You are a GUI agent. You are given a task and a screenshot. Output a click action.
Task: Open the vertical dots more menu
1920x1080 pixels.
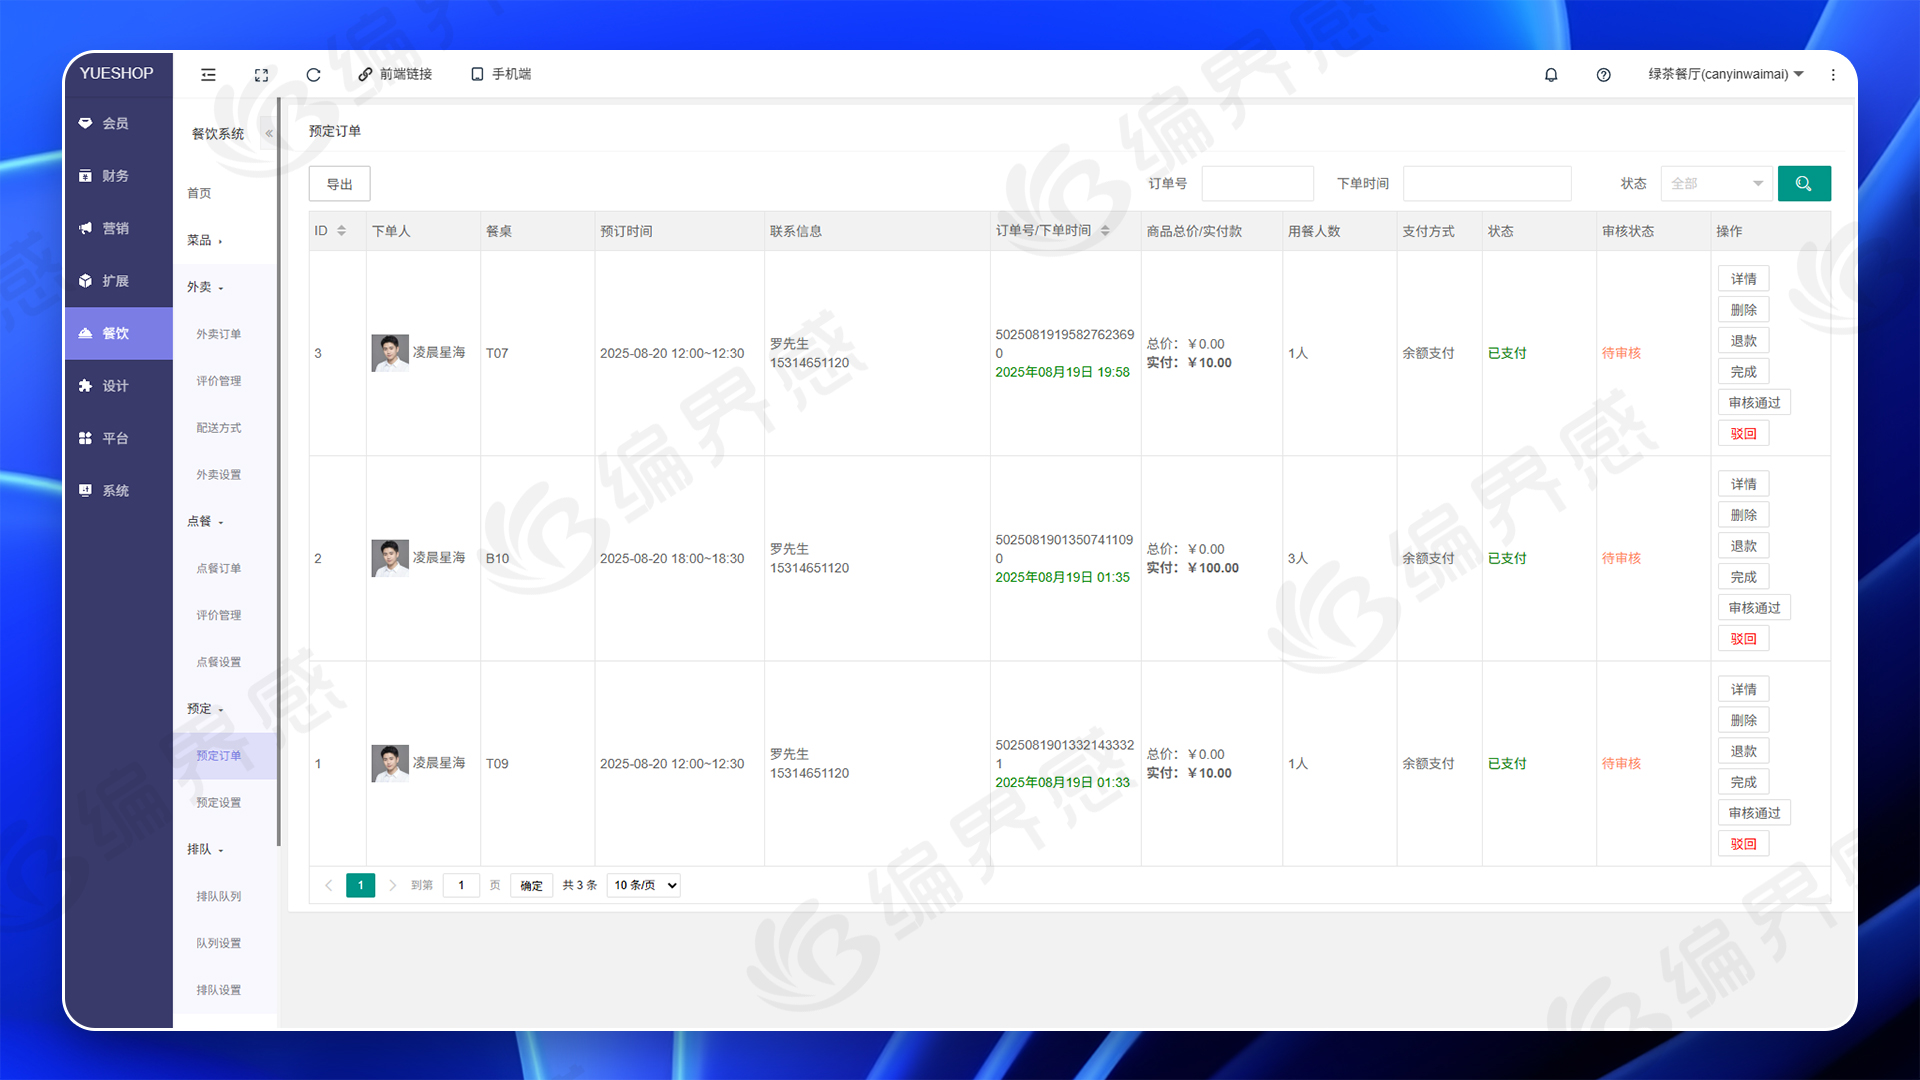[1833, 75]
